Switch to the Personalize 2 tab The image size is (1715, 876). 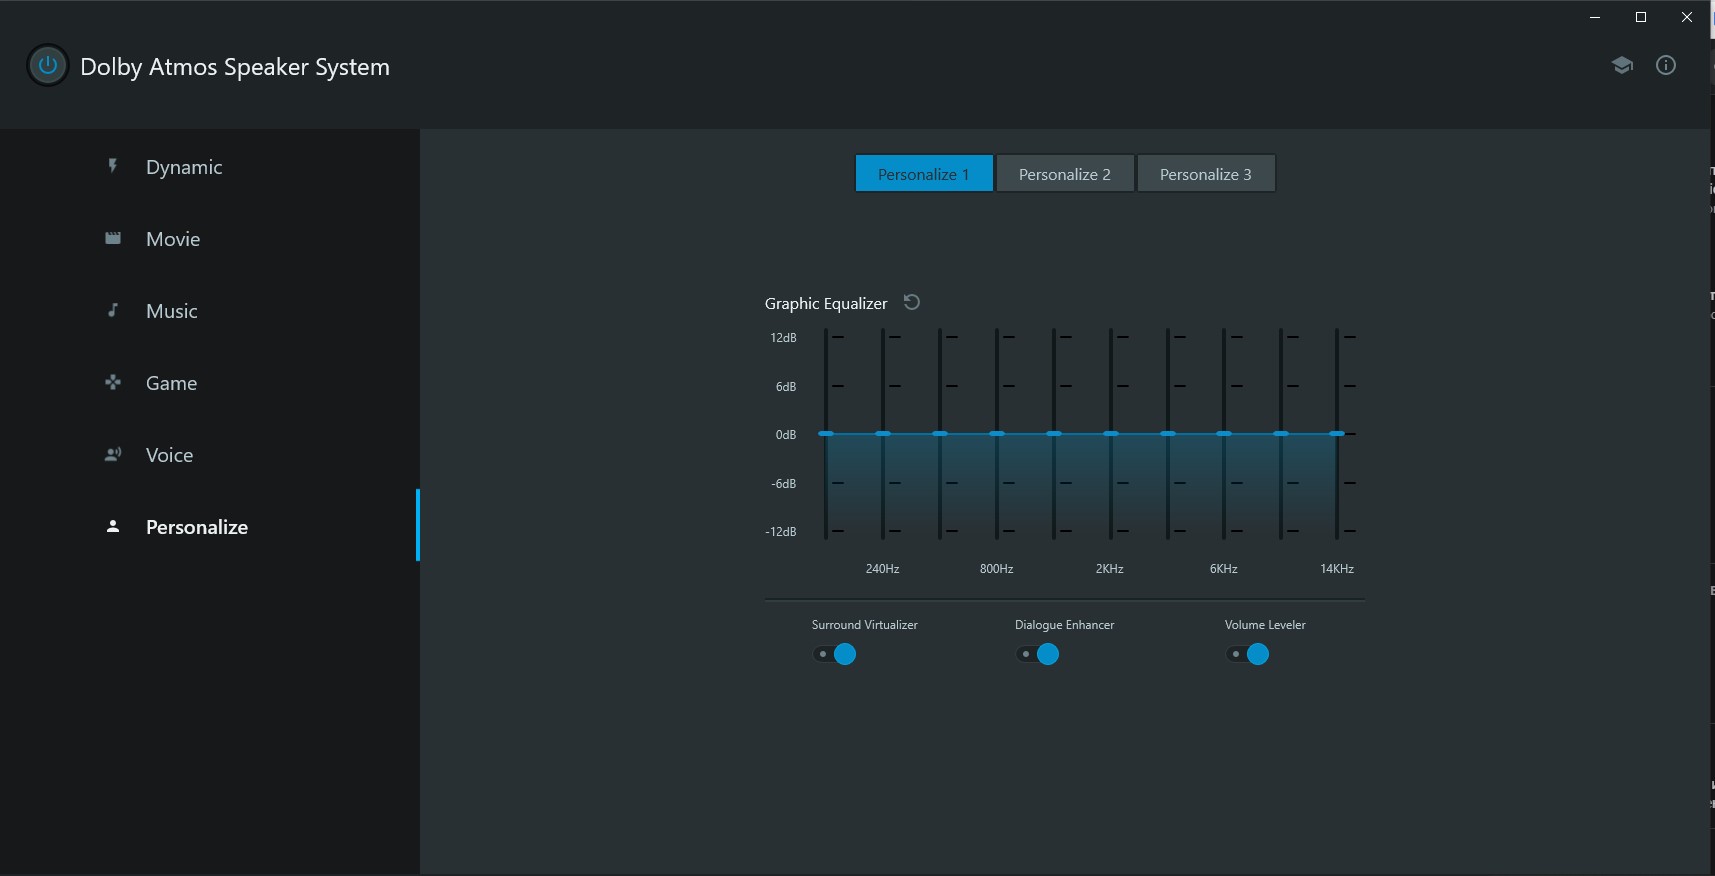point(1065,174)
